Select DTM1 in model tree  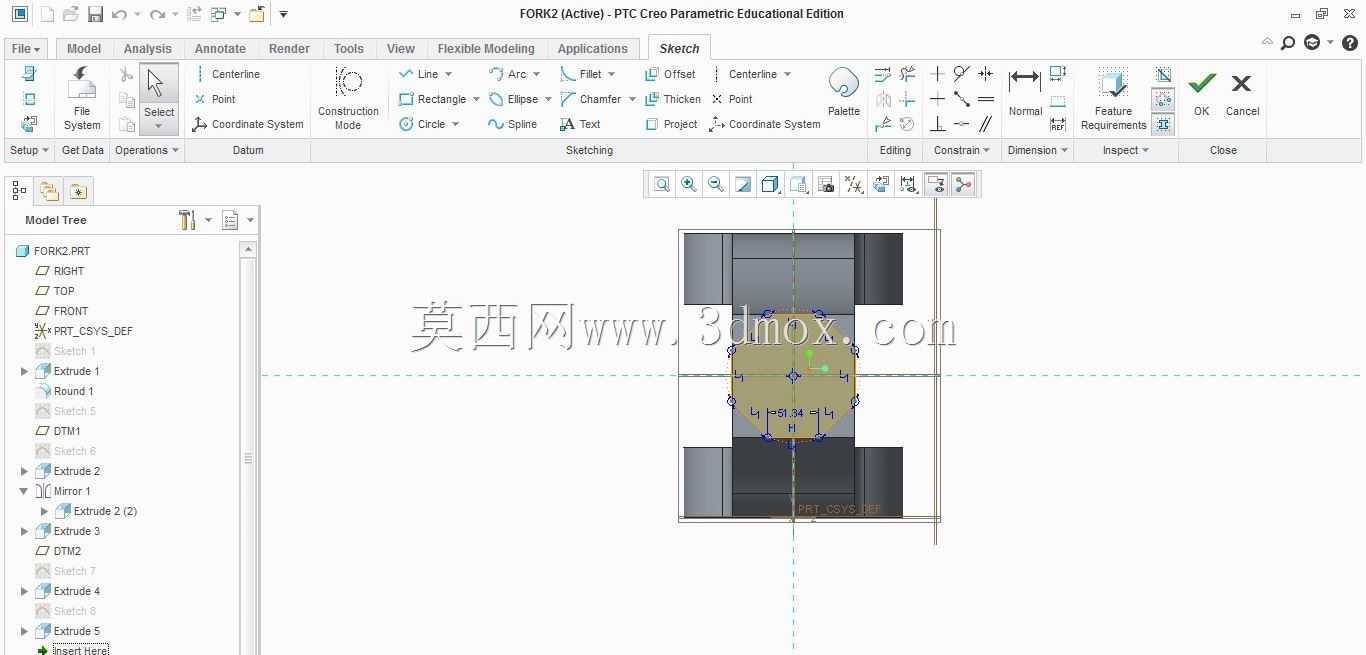pos(67,431)
